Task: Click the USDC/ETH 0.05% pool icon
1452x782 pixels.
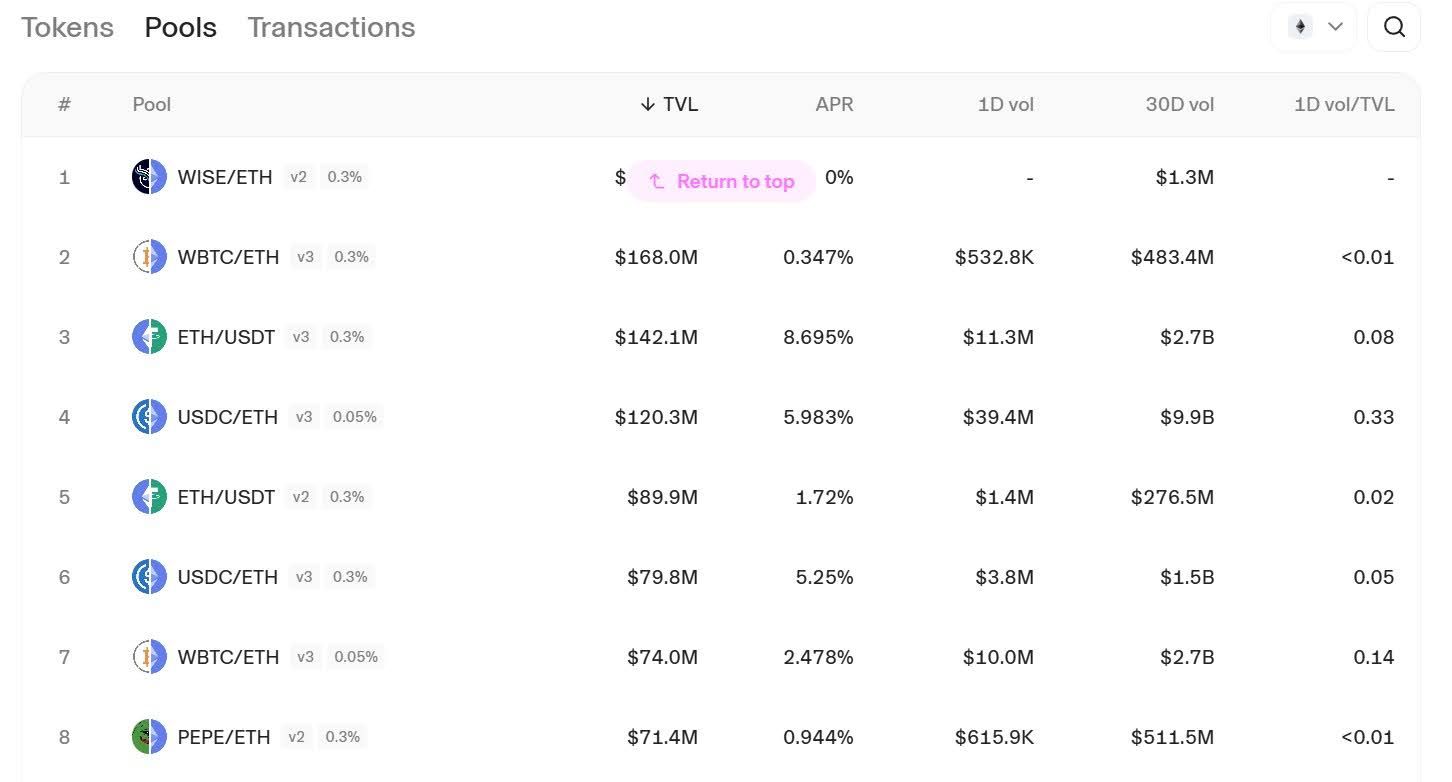Action: pyautogui.click(x=149, y=417)
